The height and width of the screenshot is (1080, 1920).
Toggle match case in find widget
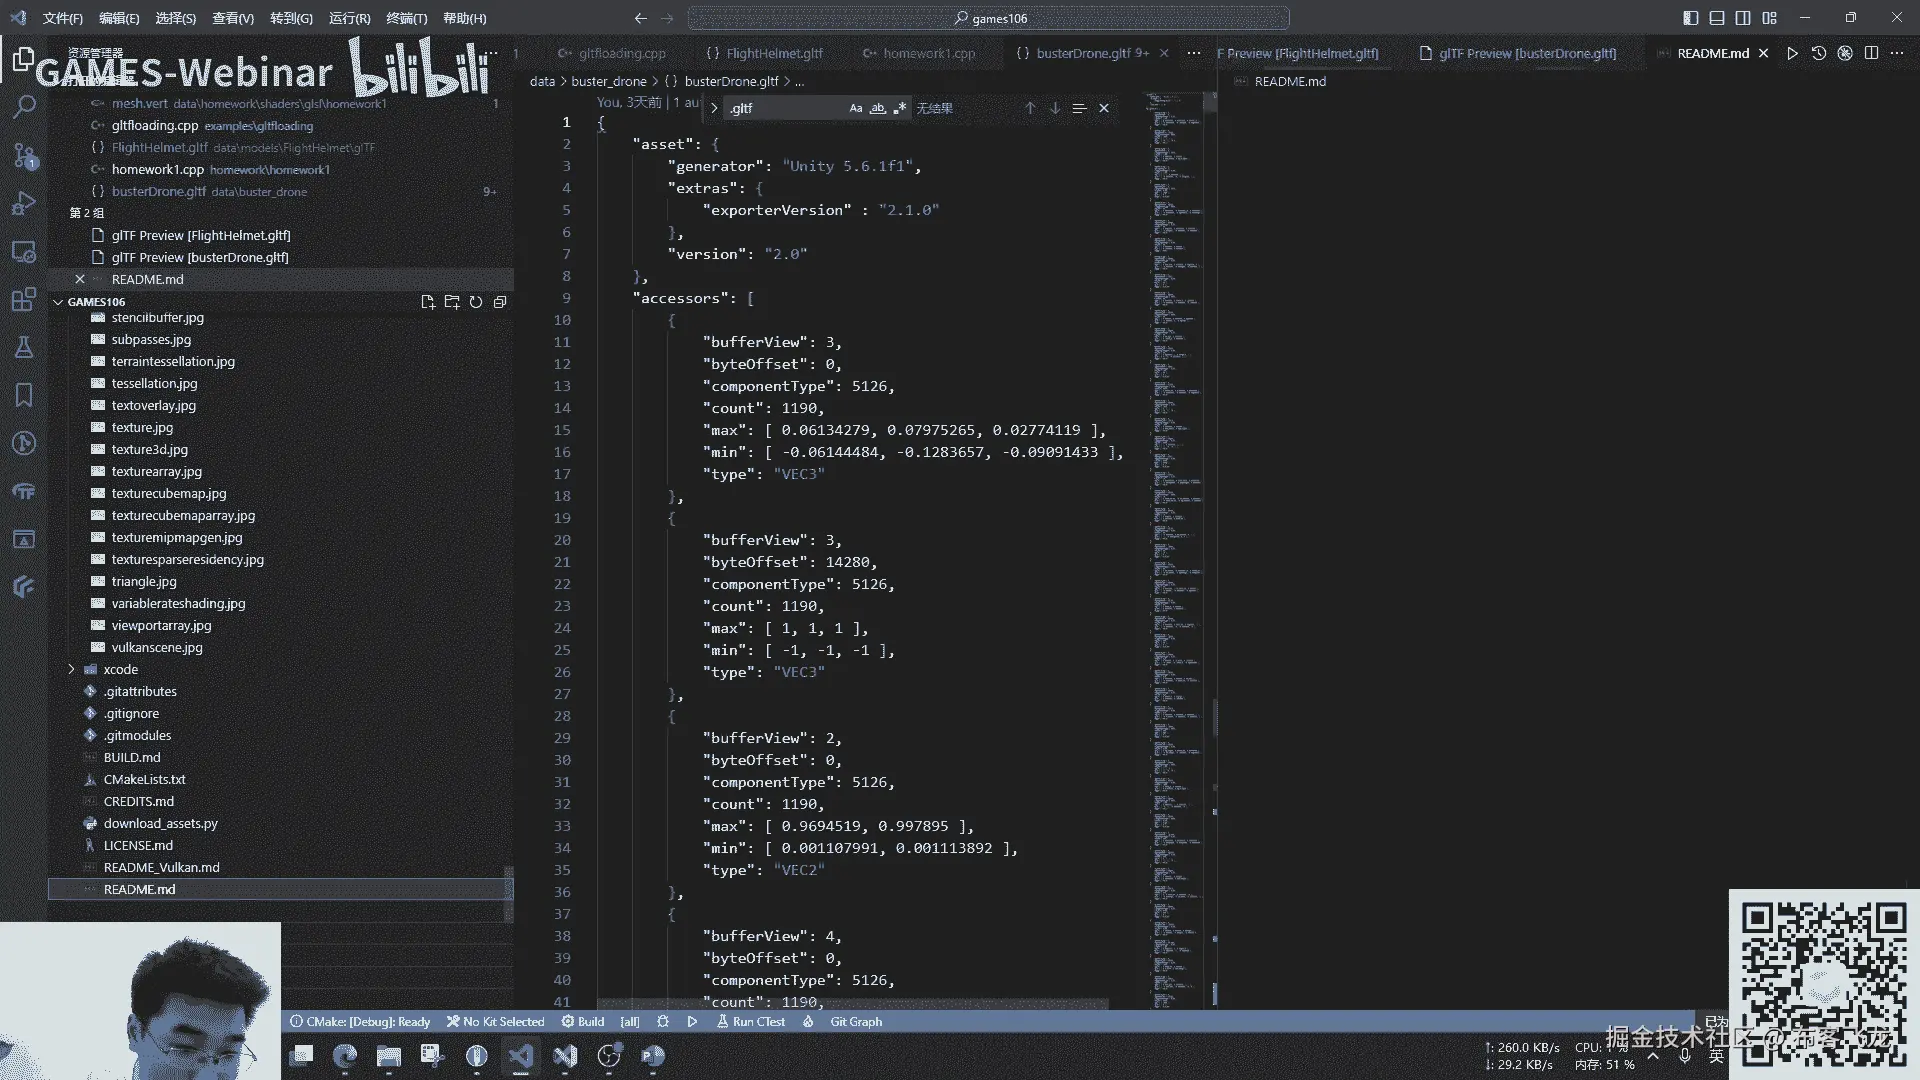(856, 108)
